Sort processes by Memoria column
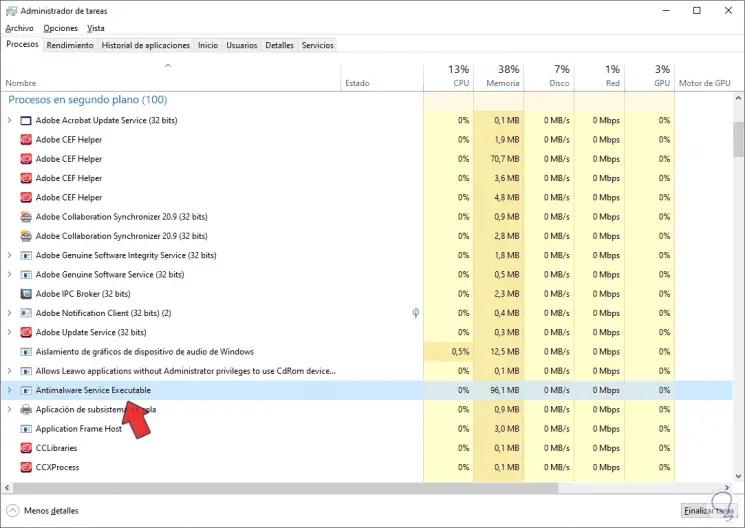The image size is (745, 528). [x=498, y=77]
